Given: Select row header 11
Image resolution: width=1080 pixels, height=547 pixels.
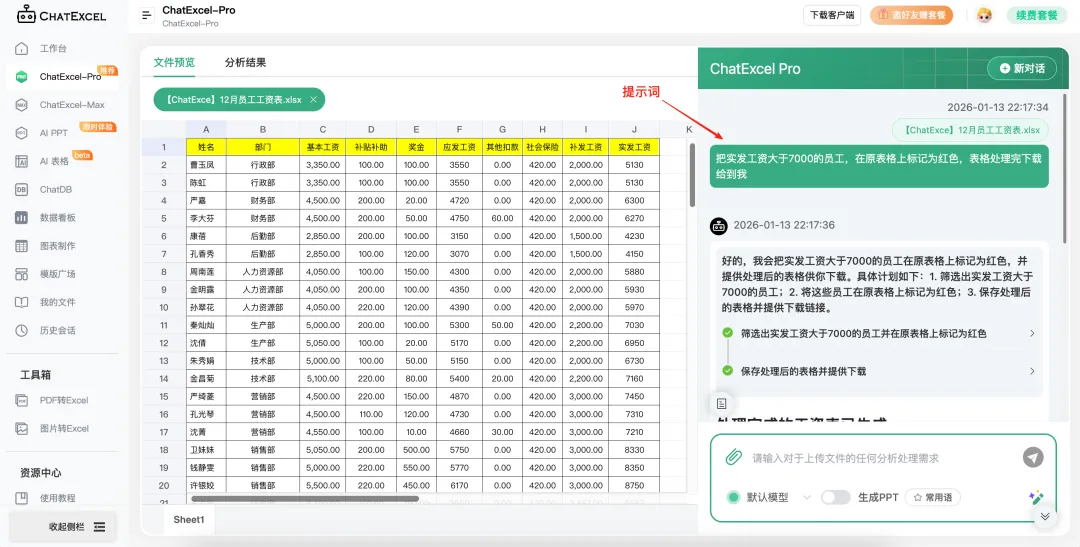Looking at the screenshot, I should point(164,325).
